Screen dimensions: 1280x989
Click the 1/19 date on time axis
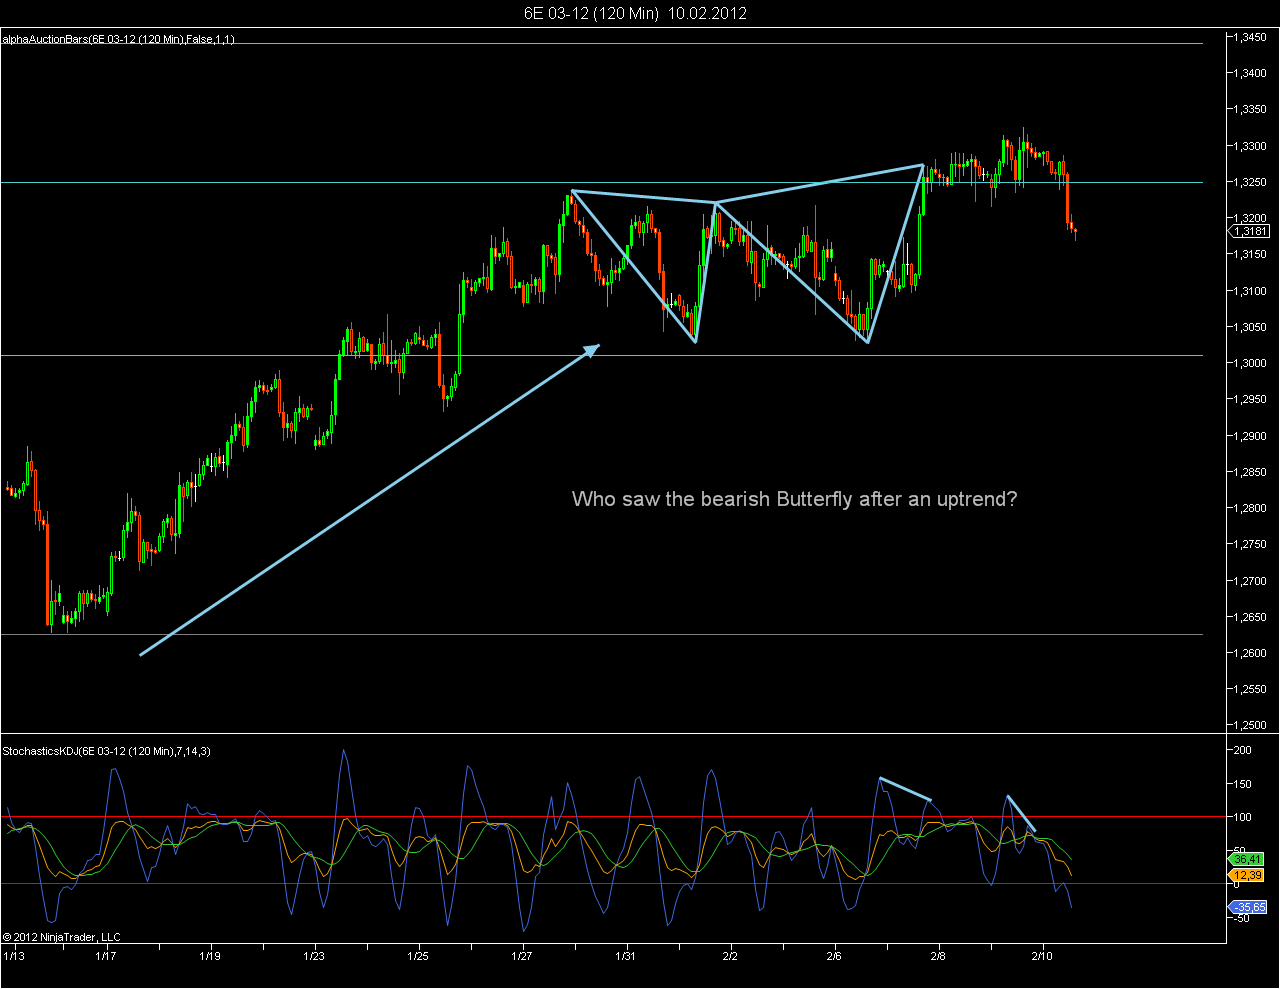click(209, 957)
